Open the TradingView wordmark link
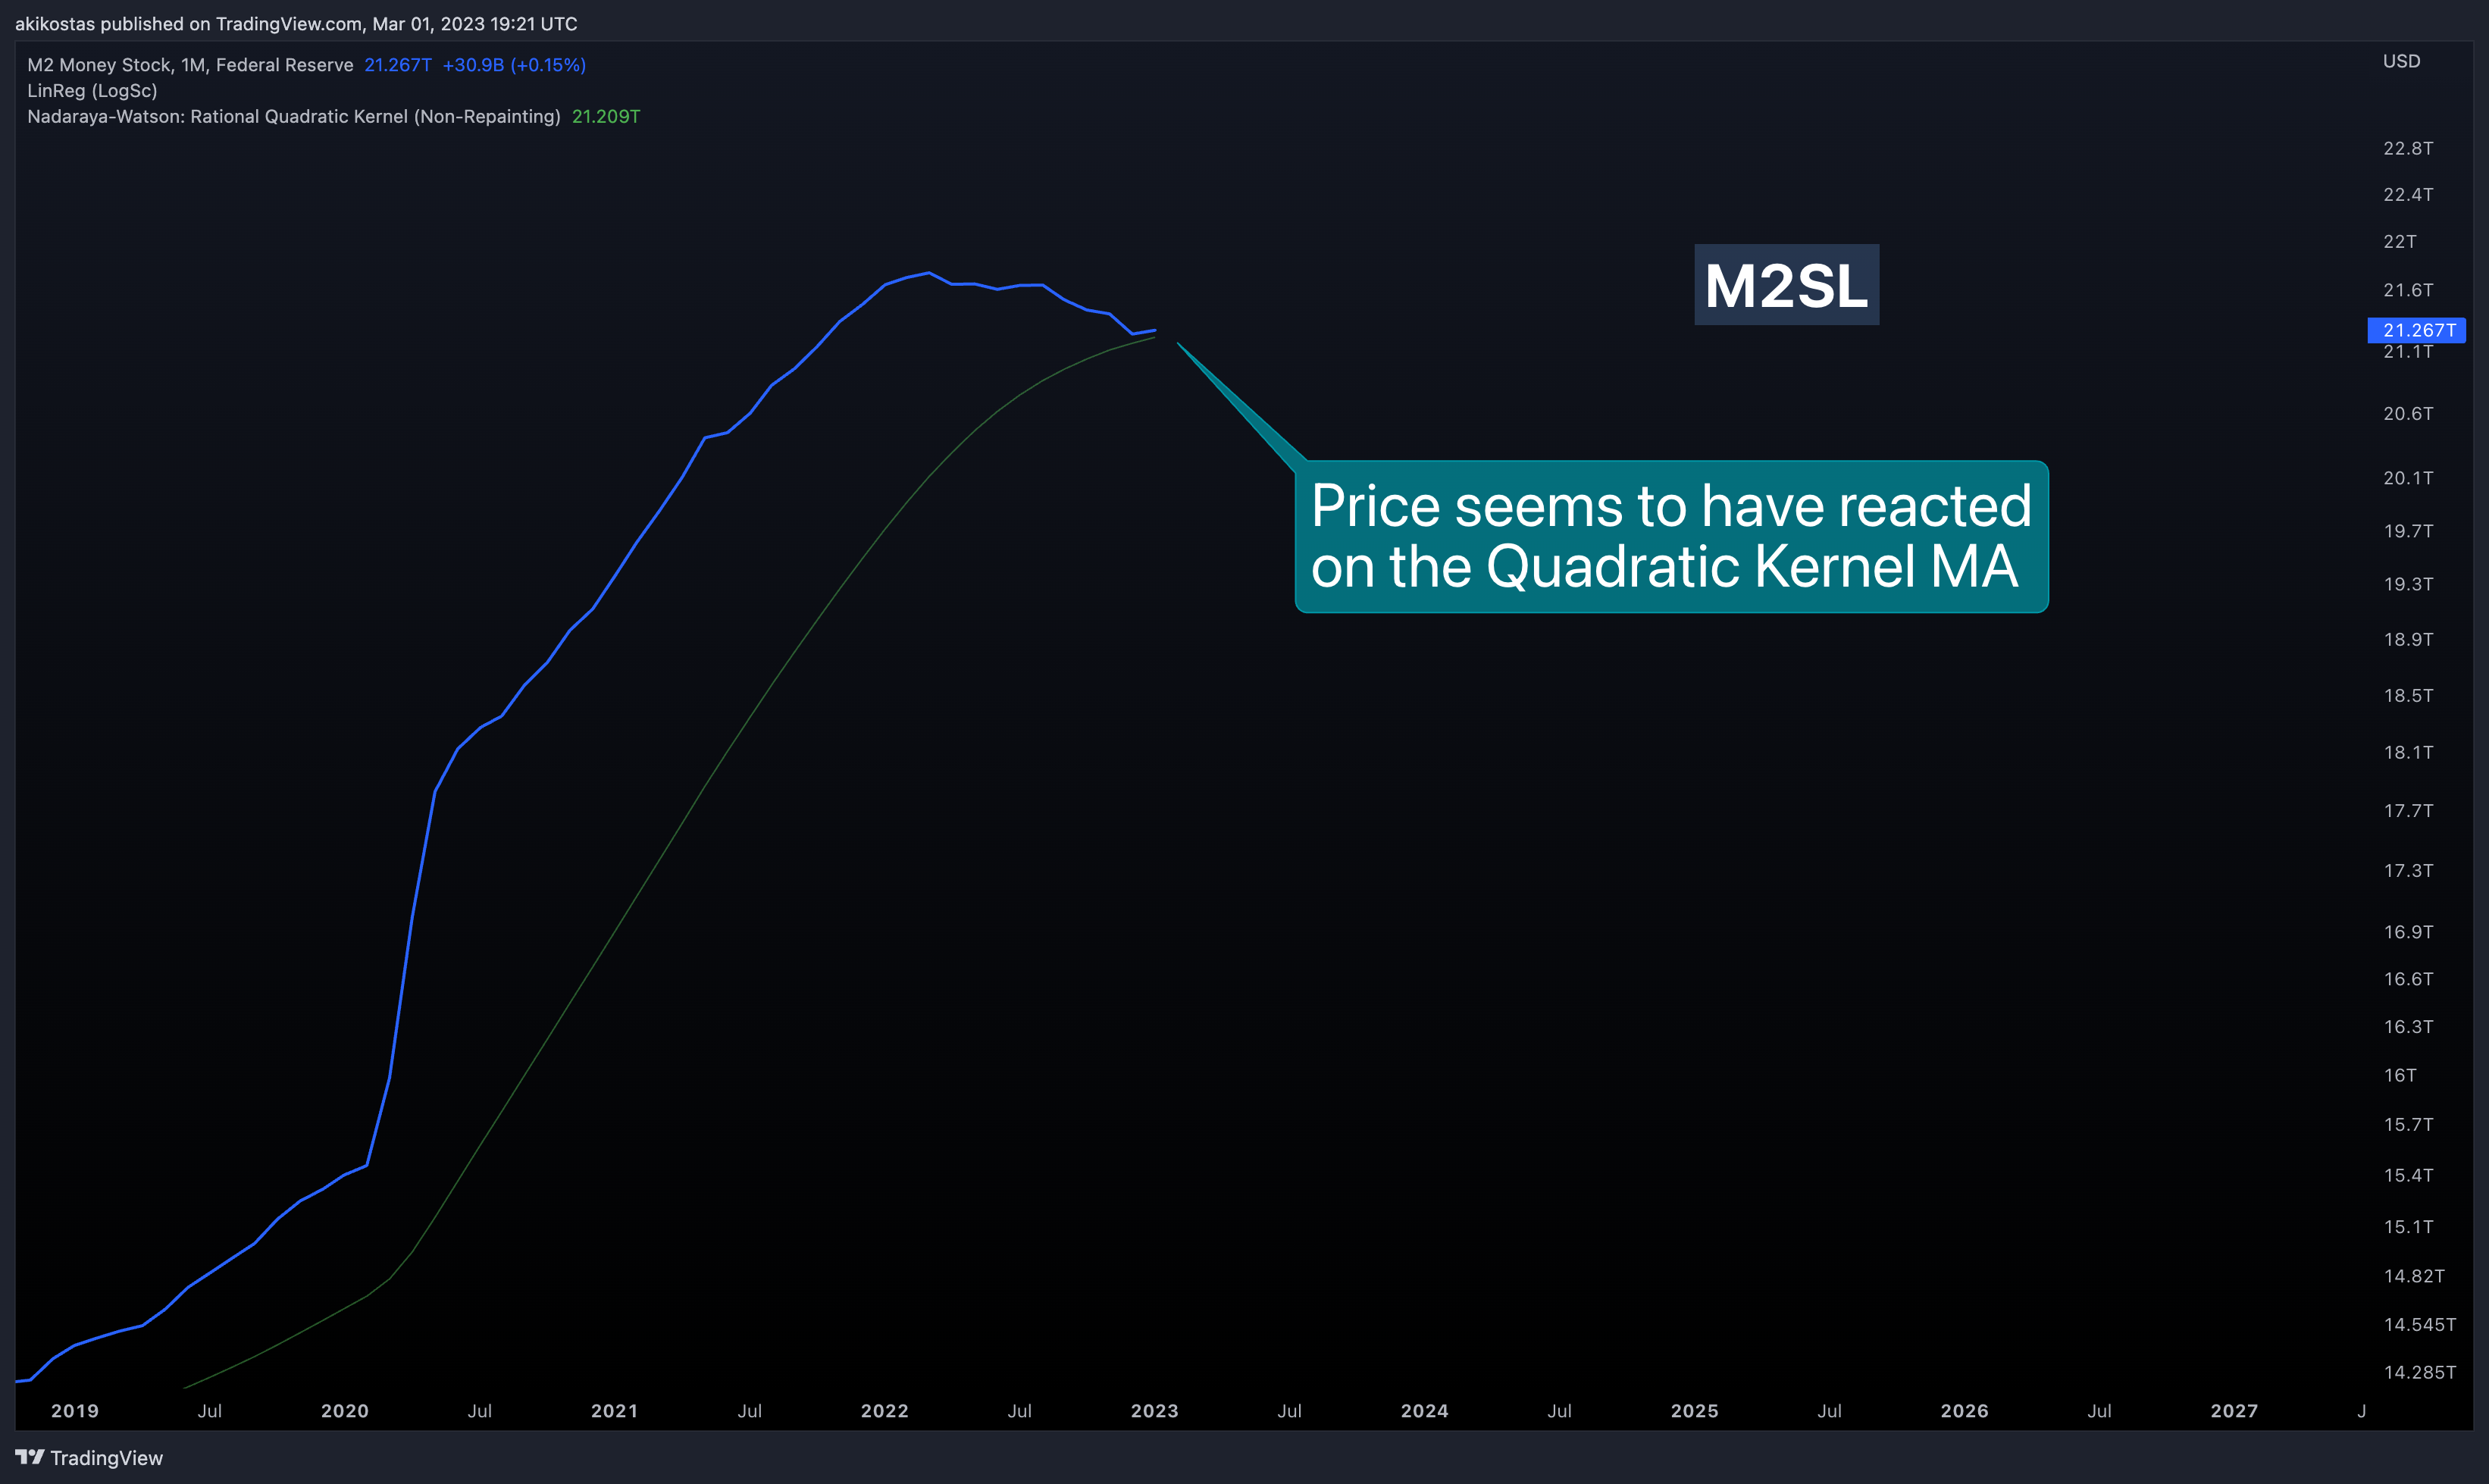The height and width of the screenshot is (1484, 2489). point(106,1458)
